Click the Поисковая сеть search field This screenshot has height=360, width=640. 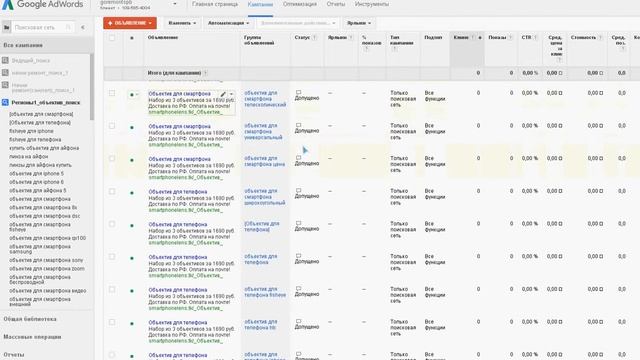tap(43, 27)
